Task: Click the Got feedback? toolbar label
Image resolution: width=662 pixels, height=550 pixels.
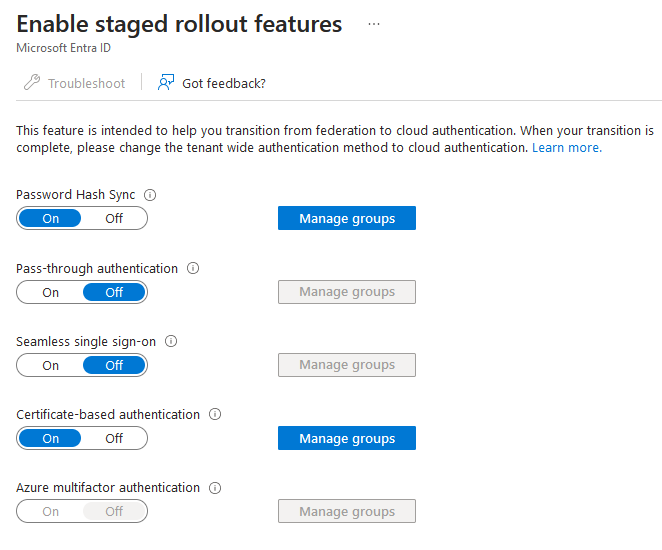Action: coord(224,83)
